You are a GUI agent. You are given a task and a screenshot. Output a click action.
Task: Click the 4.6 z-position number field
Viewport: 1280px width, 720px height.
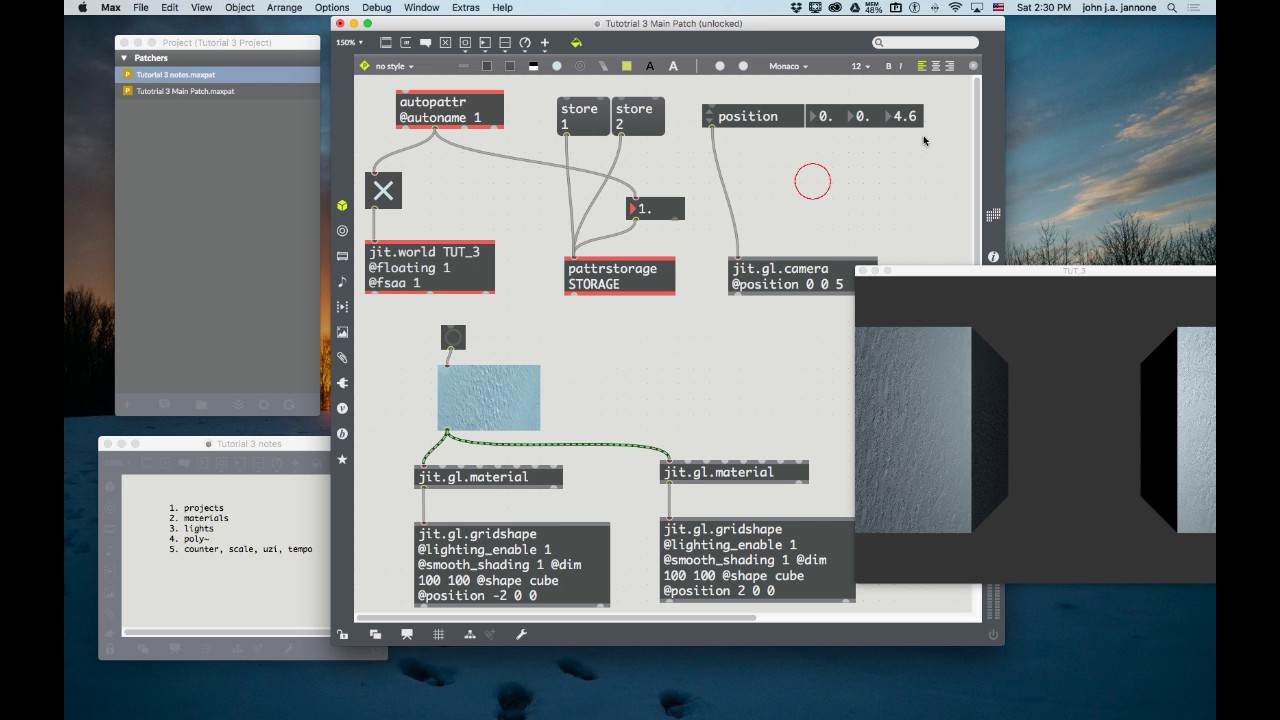pyautogui.click(x=903, y=116)
